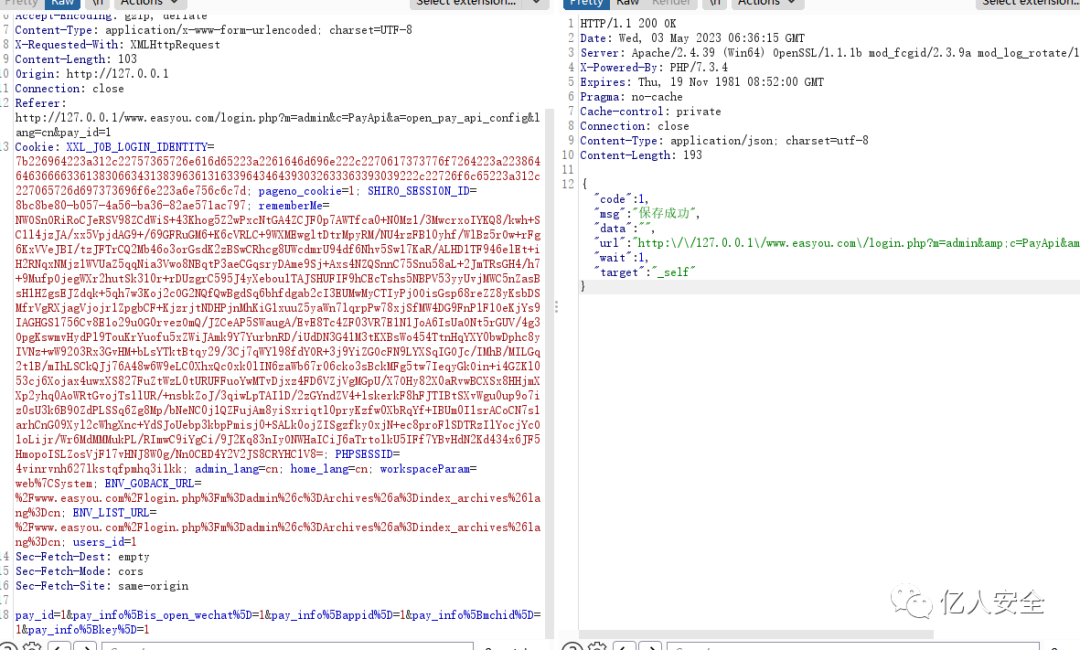Click Sec-Fetch-Dest: empty header

82,557
